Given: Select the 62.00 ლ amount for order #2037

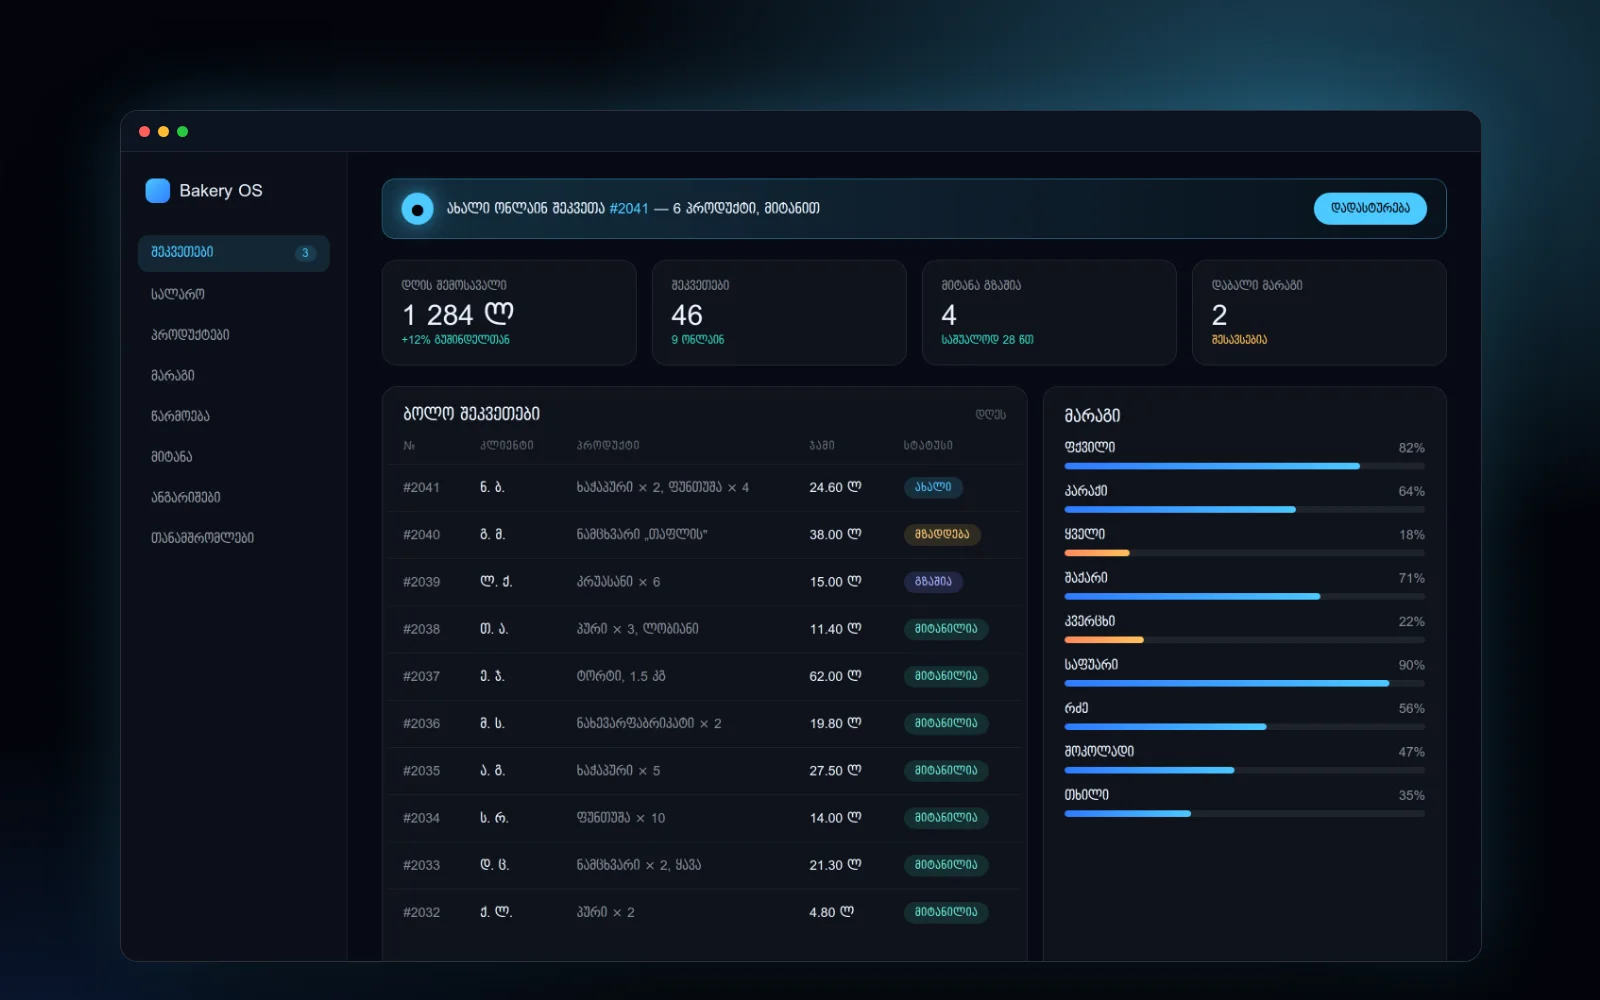Looking at the screenshot, I should click(x=835, y=676).
